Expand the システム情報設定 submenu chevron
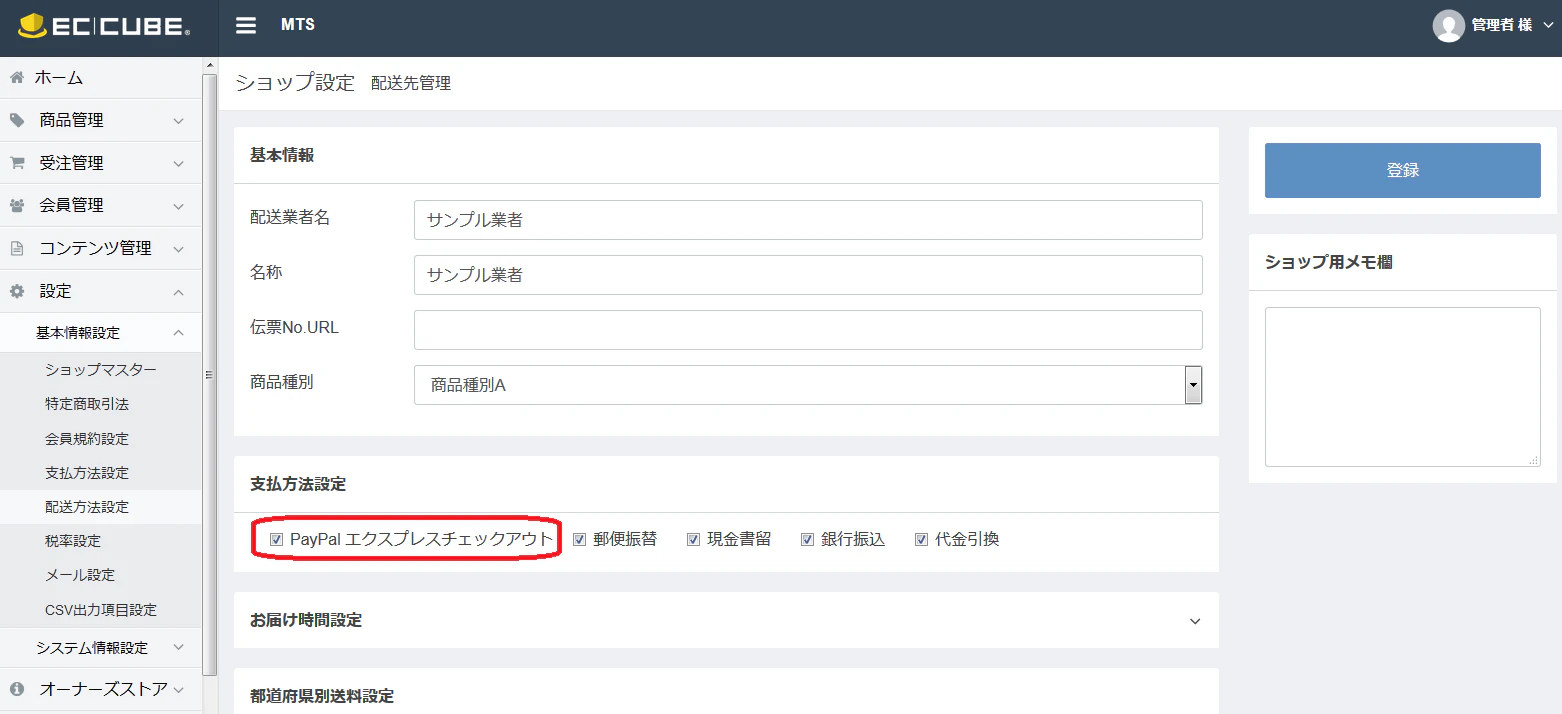Screen dimensions: 1562x714 click(x=179, y=648)
